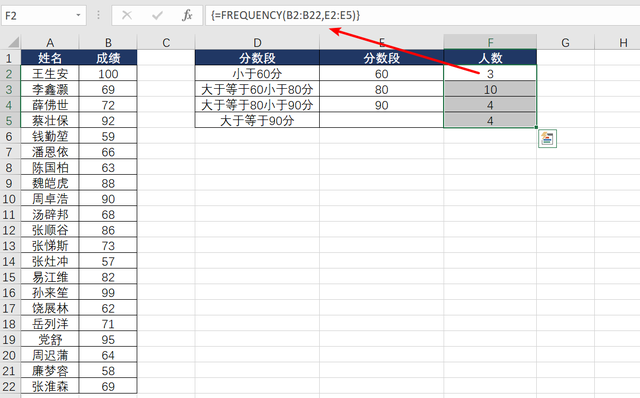640x398 pixels.
Task: Click the 分数段 header in column D
Action: [x=257, y=58]
